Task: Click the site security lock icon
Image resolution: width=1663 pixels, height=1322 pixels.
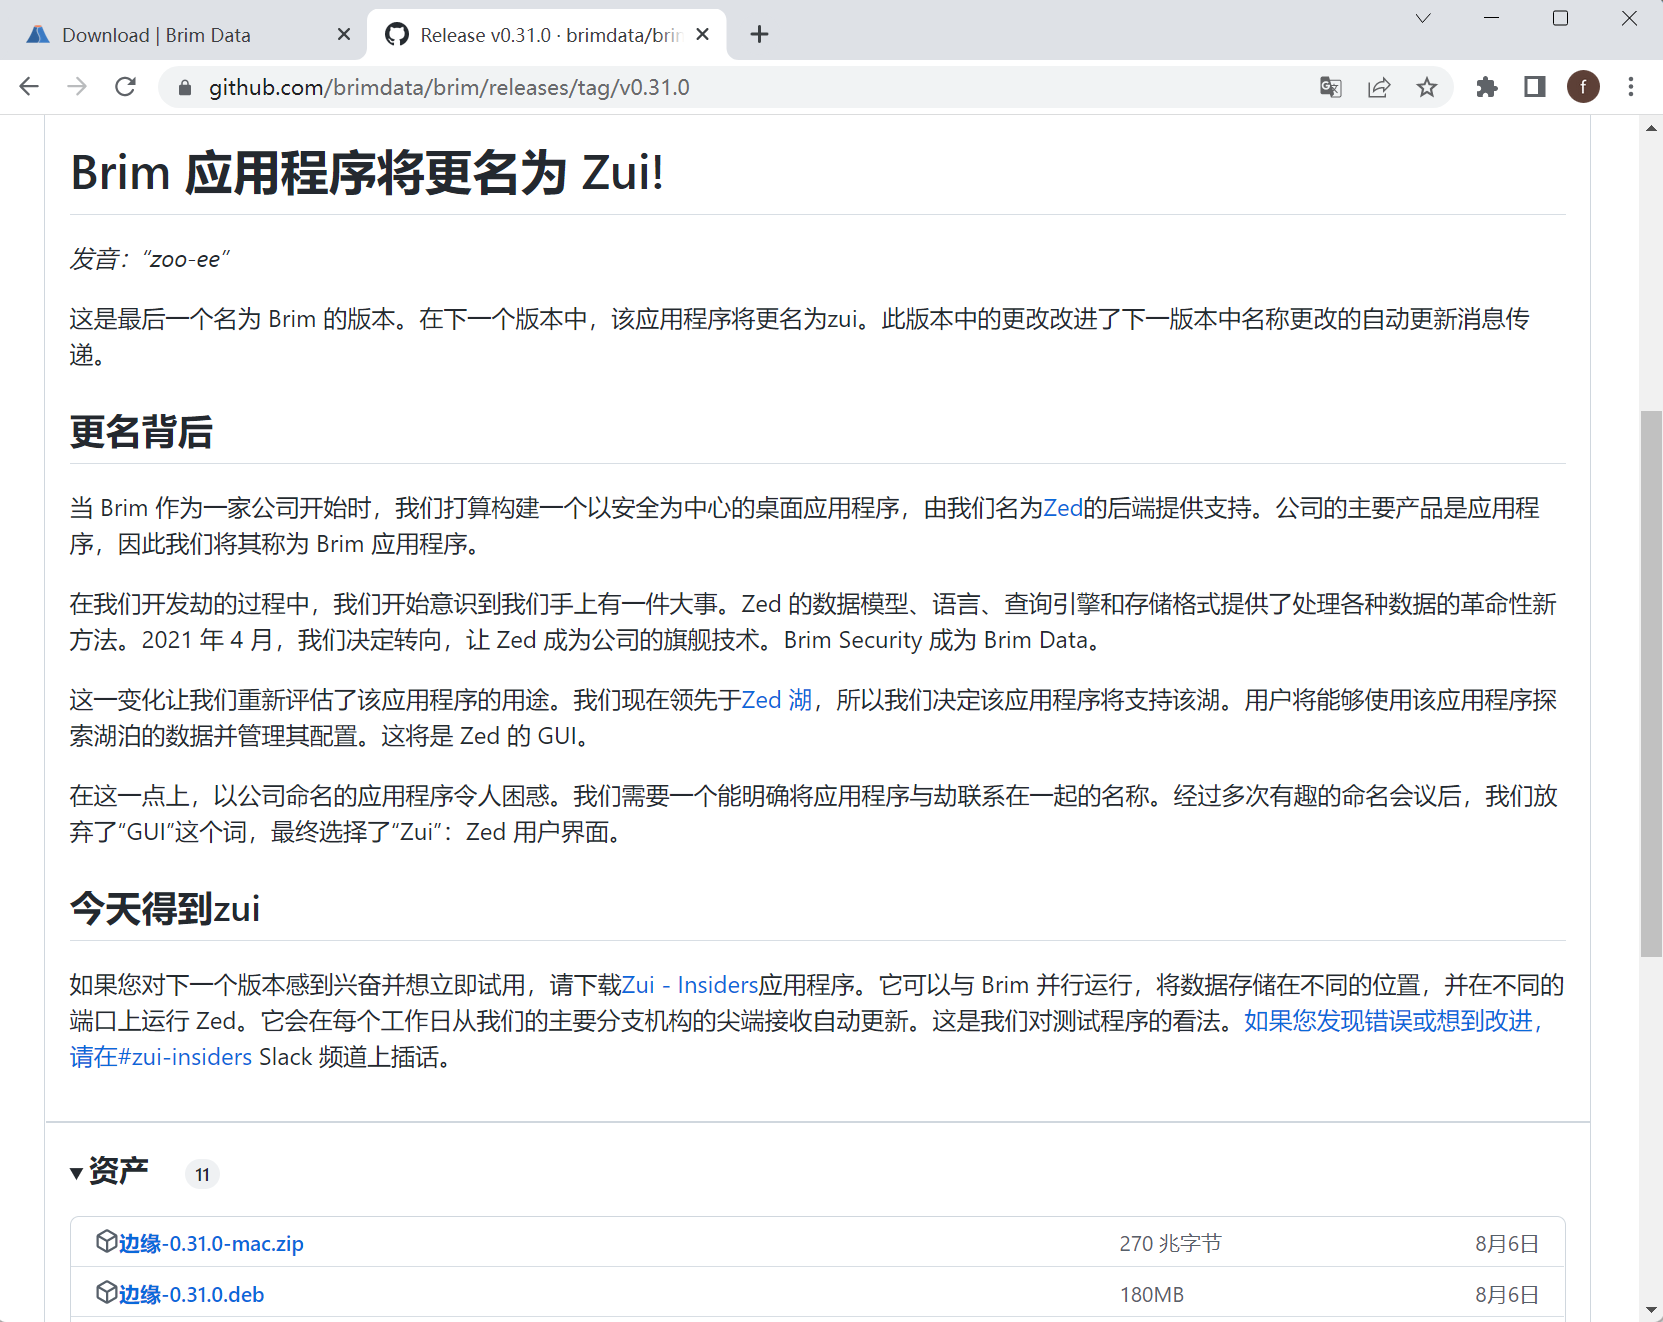Action: coord(184,88)
